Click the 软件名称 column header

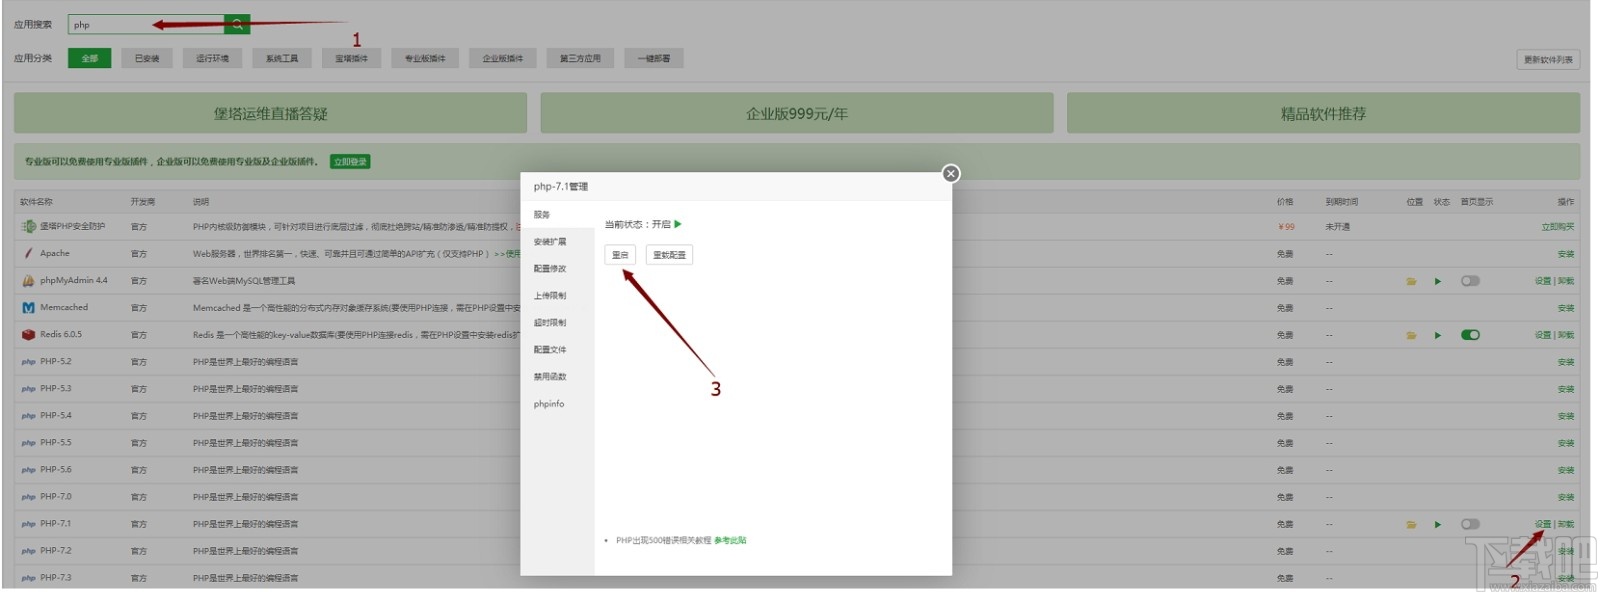pos(36,202)
